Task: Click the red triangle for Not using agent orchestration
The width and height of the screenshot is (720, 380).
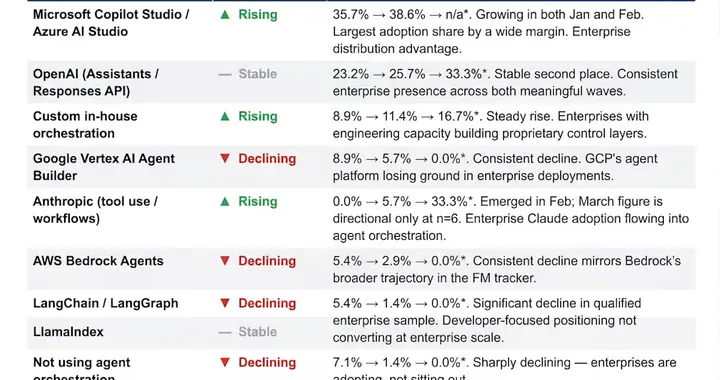Action: click(225, 363)
